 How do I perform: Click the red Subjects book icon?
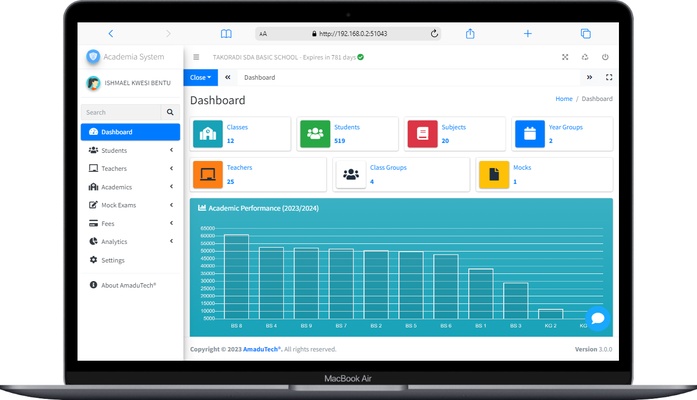pos(422,134)
